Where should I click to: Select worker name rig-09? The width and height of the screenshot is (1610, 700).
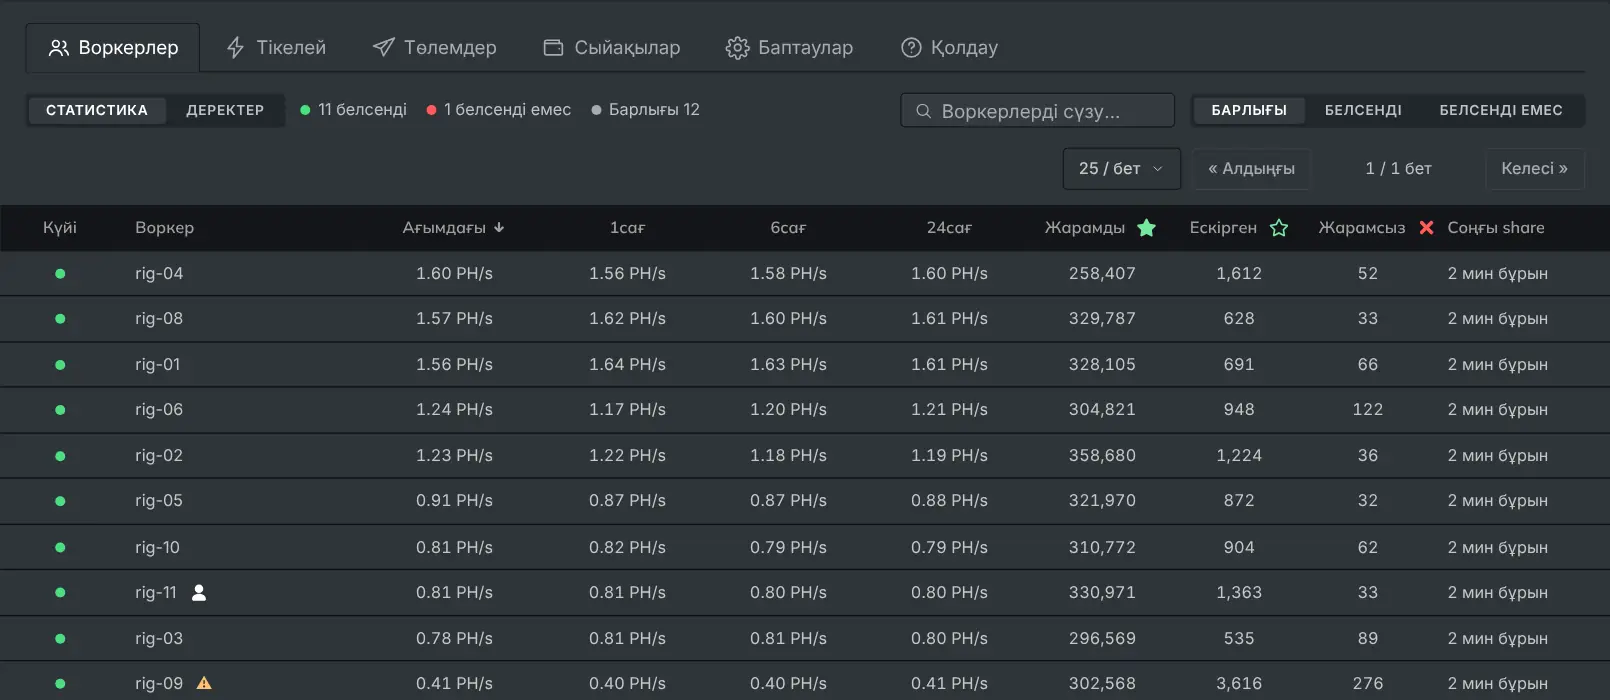tap(159, 684)
